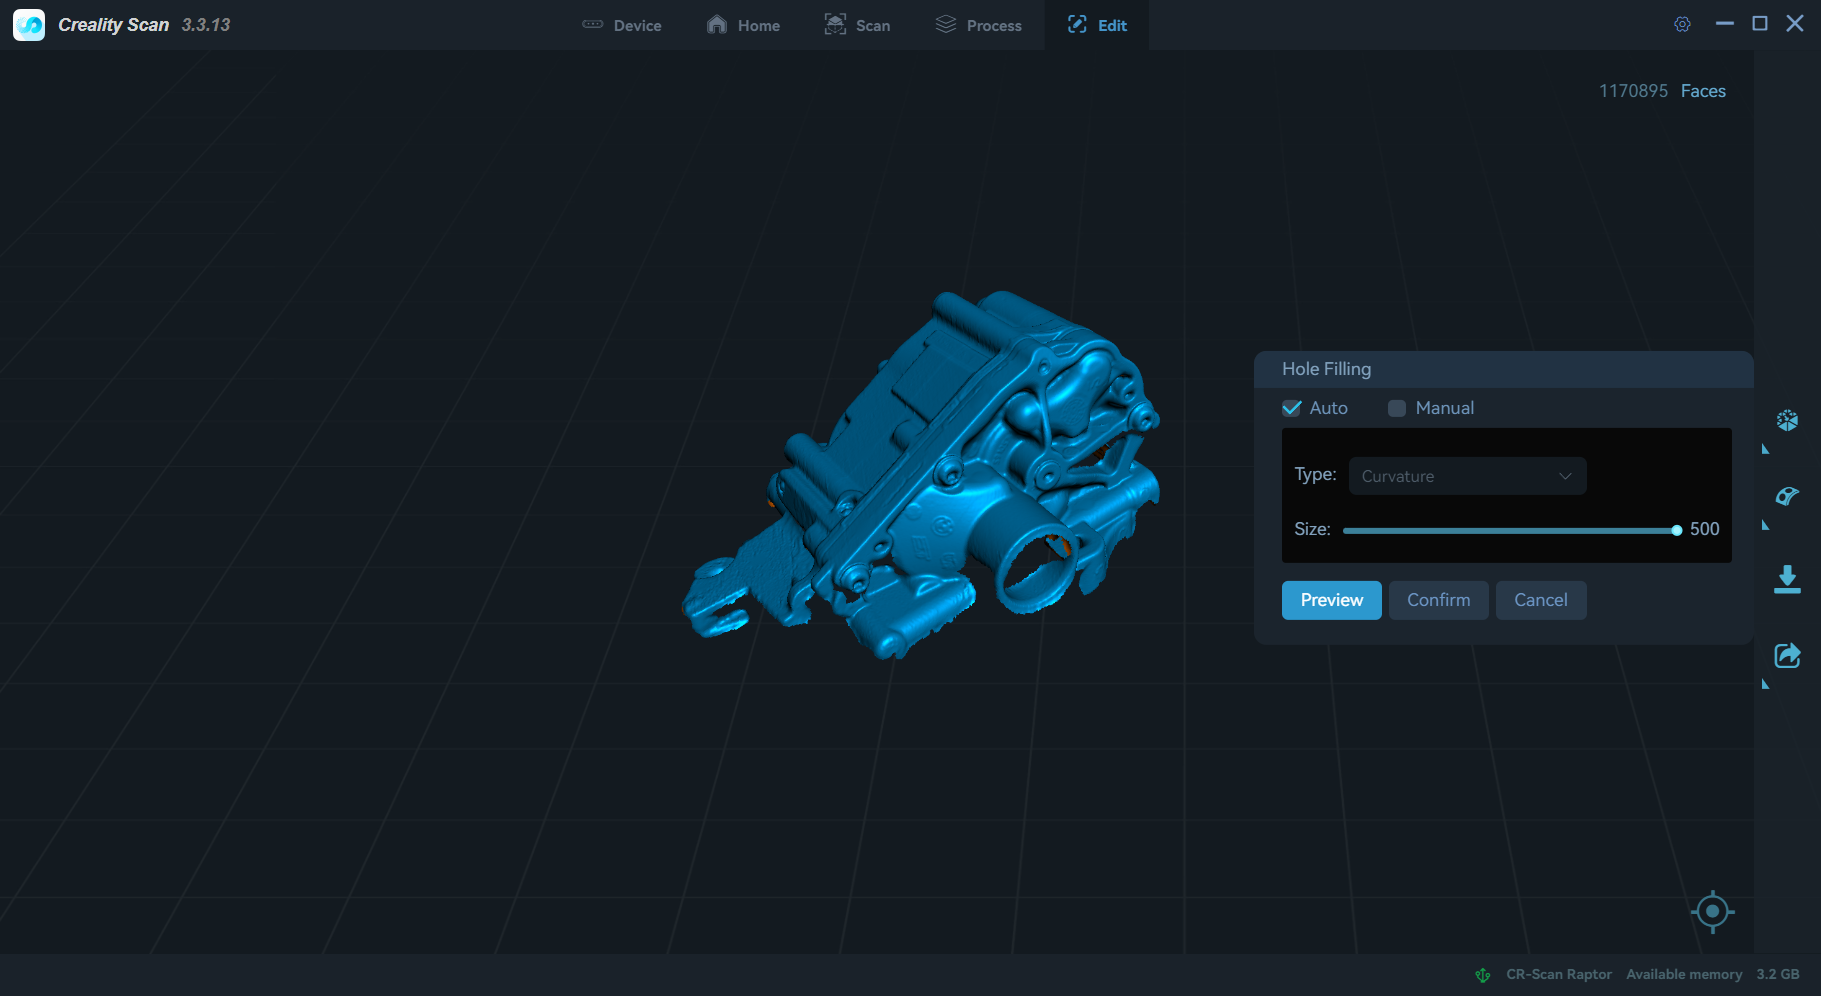Click the device connection status icon

coord(1483,974)
